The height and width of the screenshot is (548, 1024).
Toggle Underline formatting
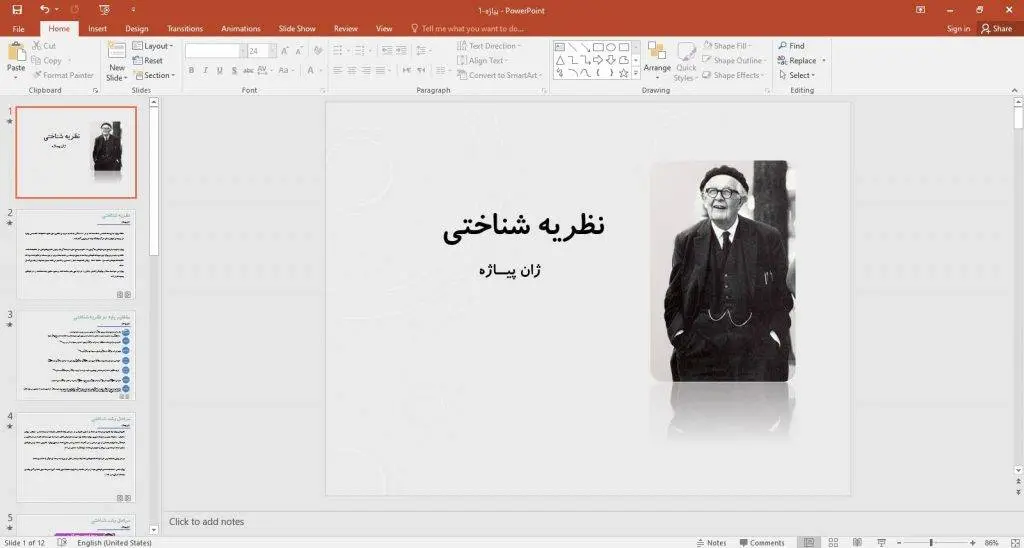(x=219, y=71)
